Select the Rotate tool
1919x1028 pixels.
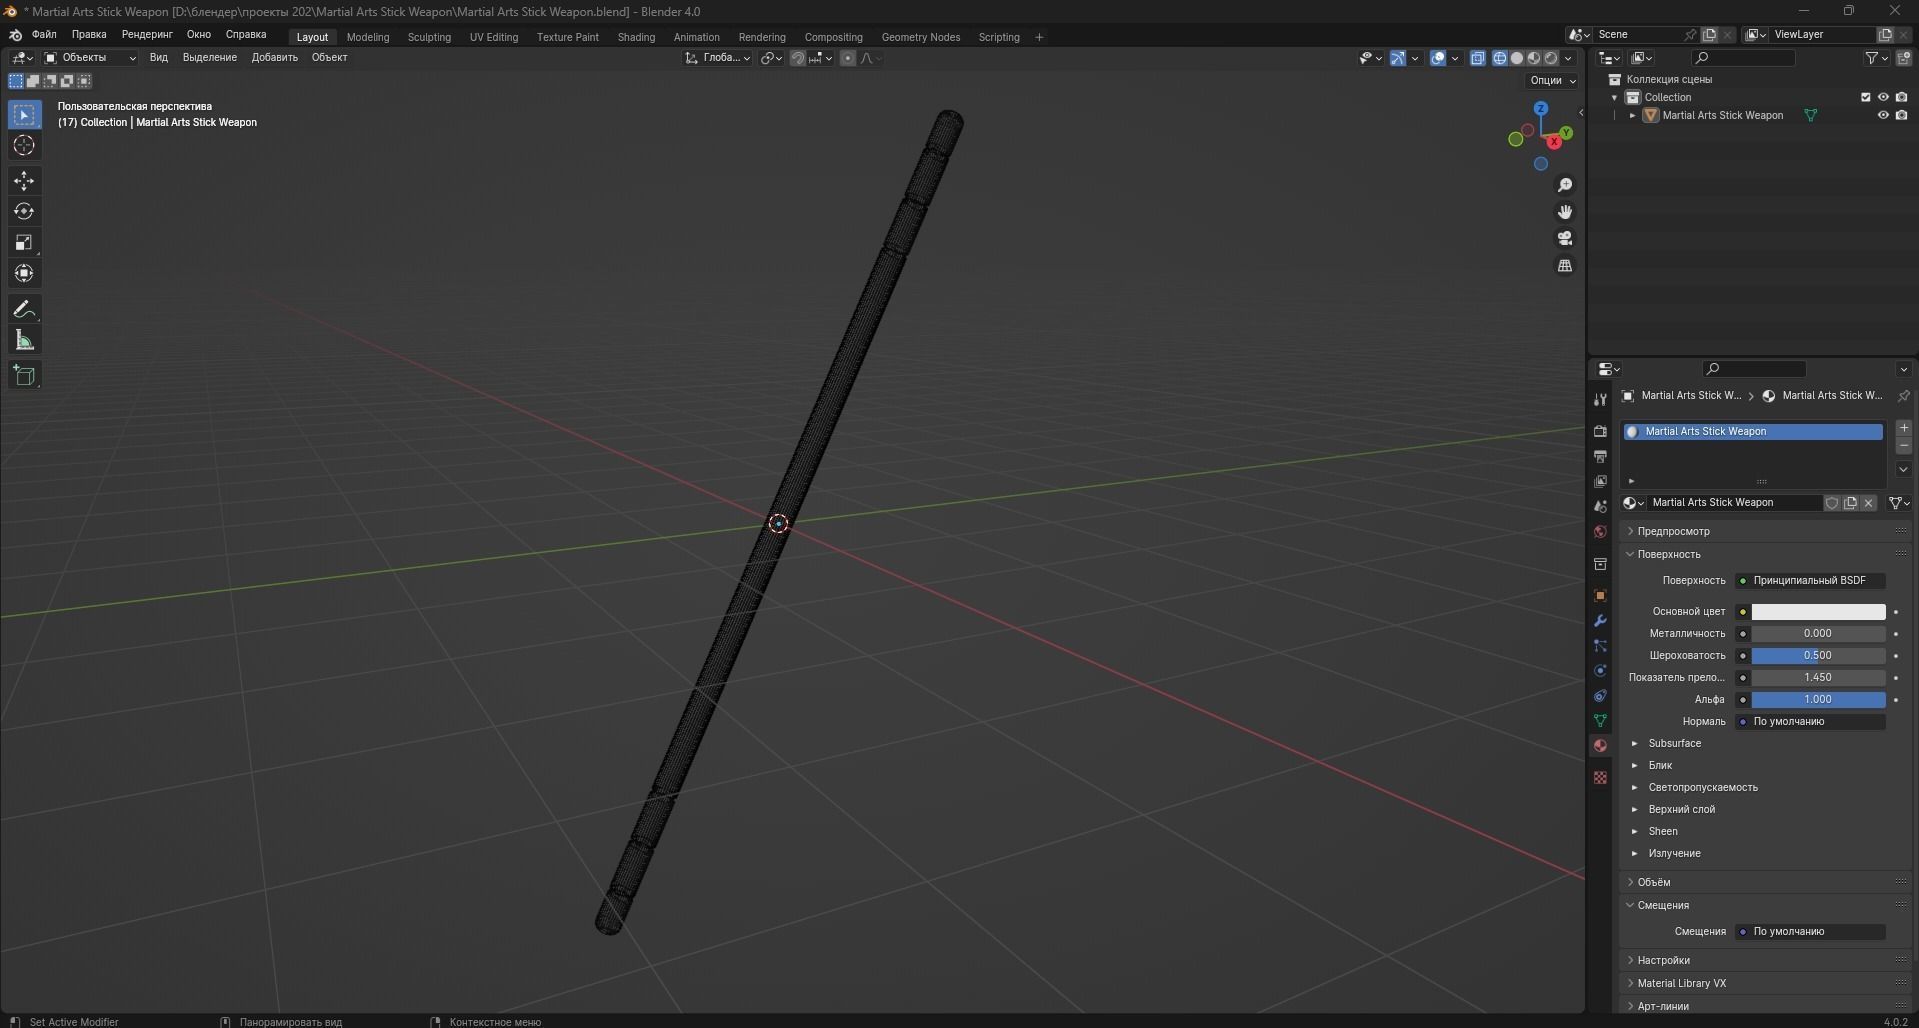click(x=24, y=212)
